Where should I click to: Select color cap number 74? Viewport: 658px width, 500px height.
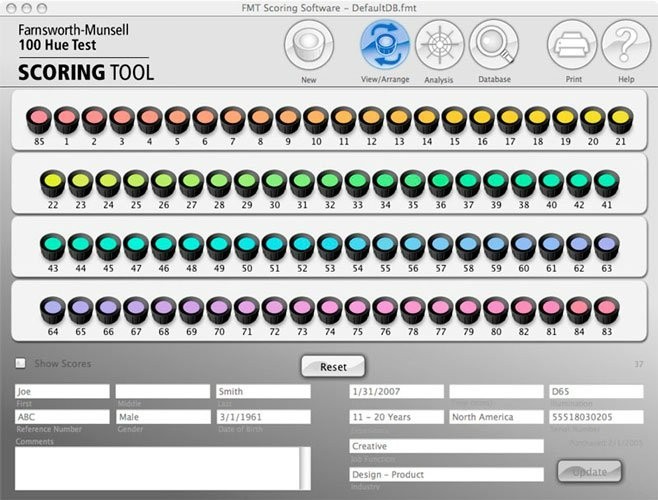pos(330,310)
